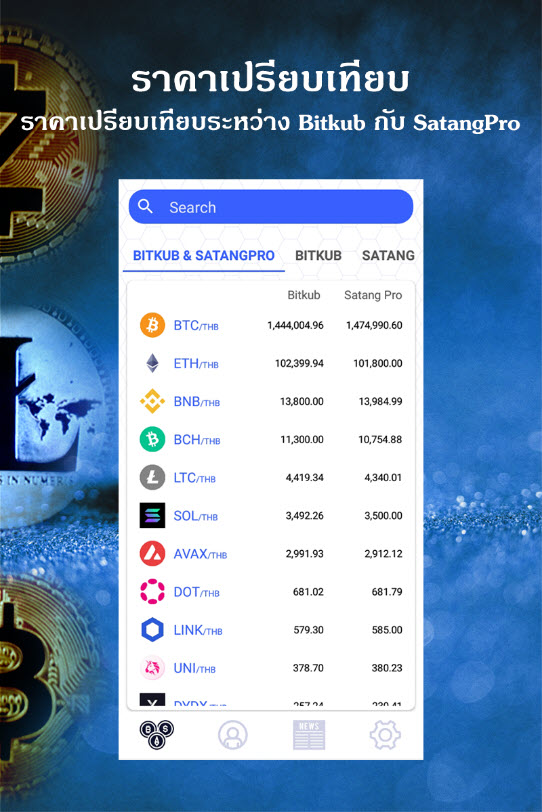Click the search magnifier icon
Viewport: 542px width, 812px height.
coord(145,207)
